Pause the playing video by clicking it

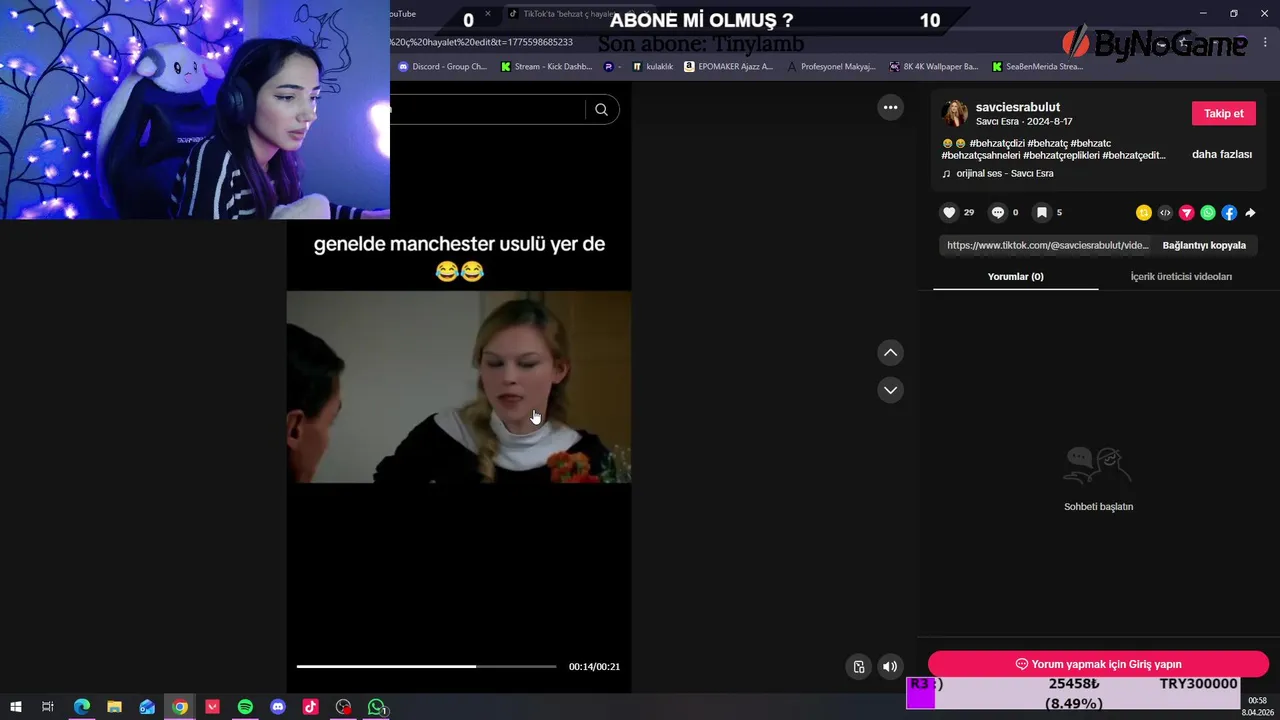pyautogui.click(x=459, y=387)
